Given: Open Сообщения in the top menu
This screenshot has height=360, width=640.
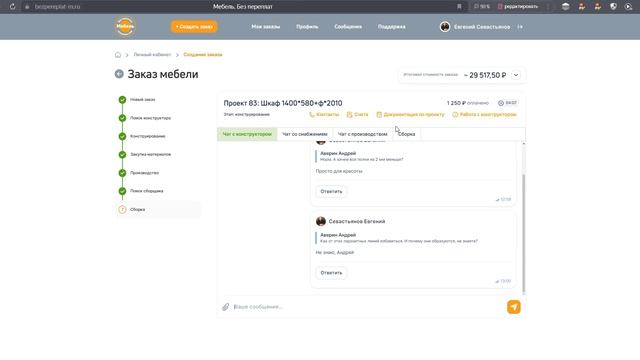Looking at the screenshot, I should pos(348,27).
